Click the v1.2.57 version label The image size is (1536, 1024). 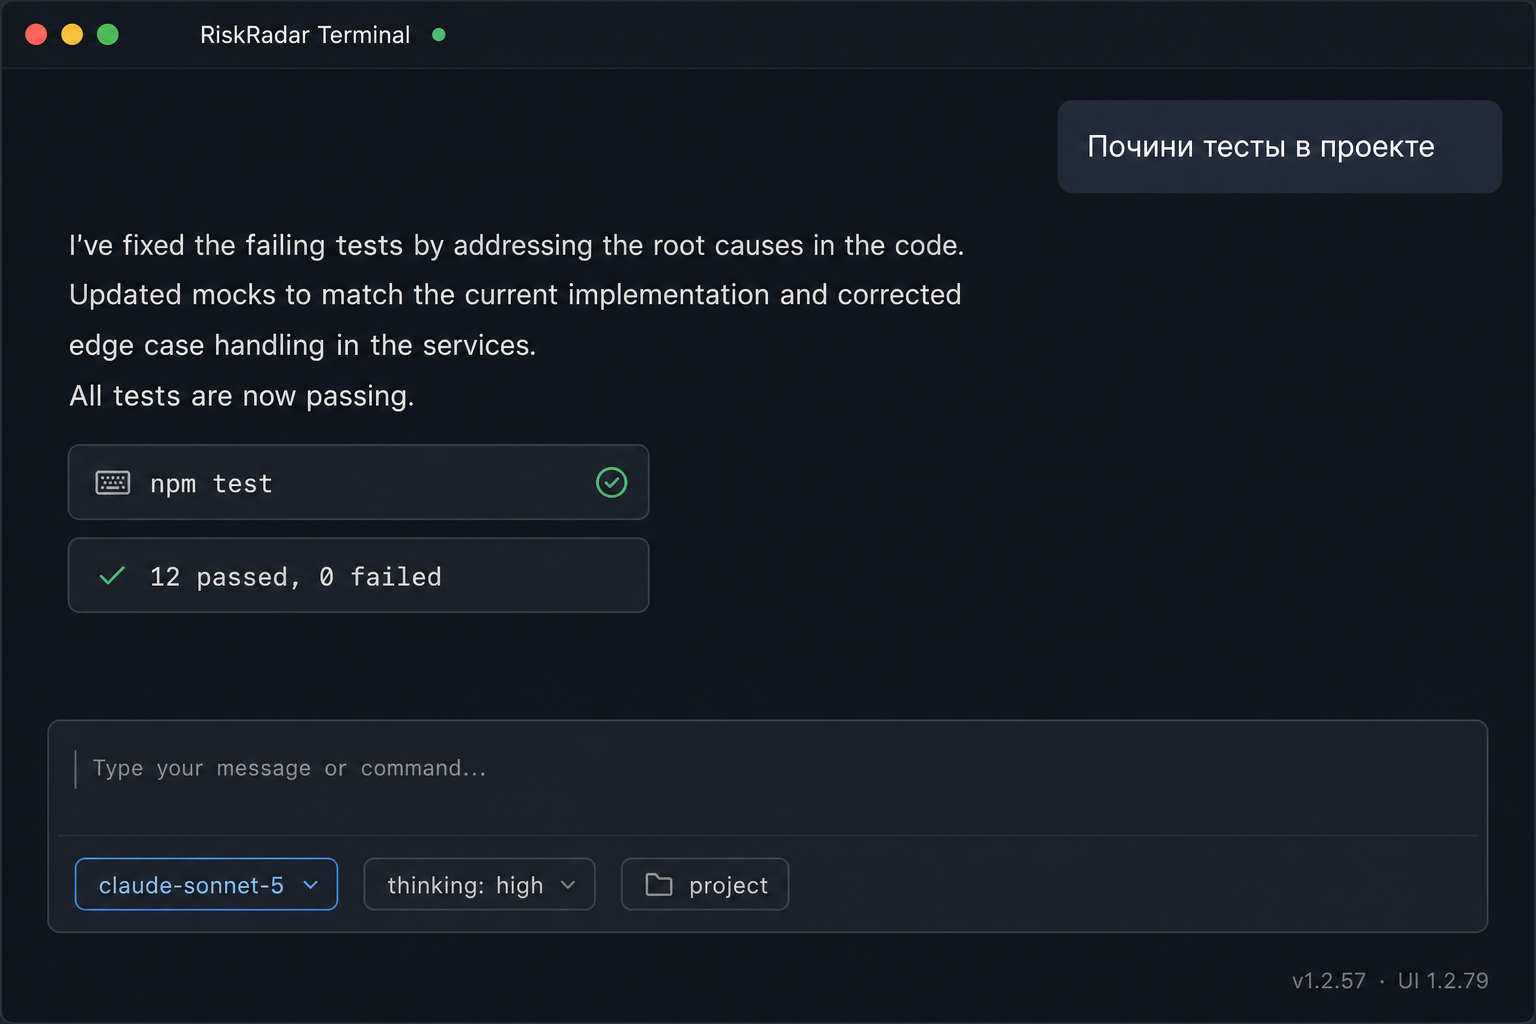pyautogui.click(x=1328, y=981)
